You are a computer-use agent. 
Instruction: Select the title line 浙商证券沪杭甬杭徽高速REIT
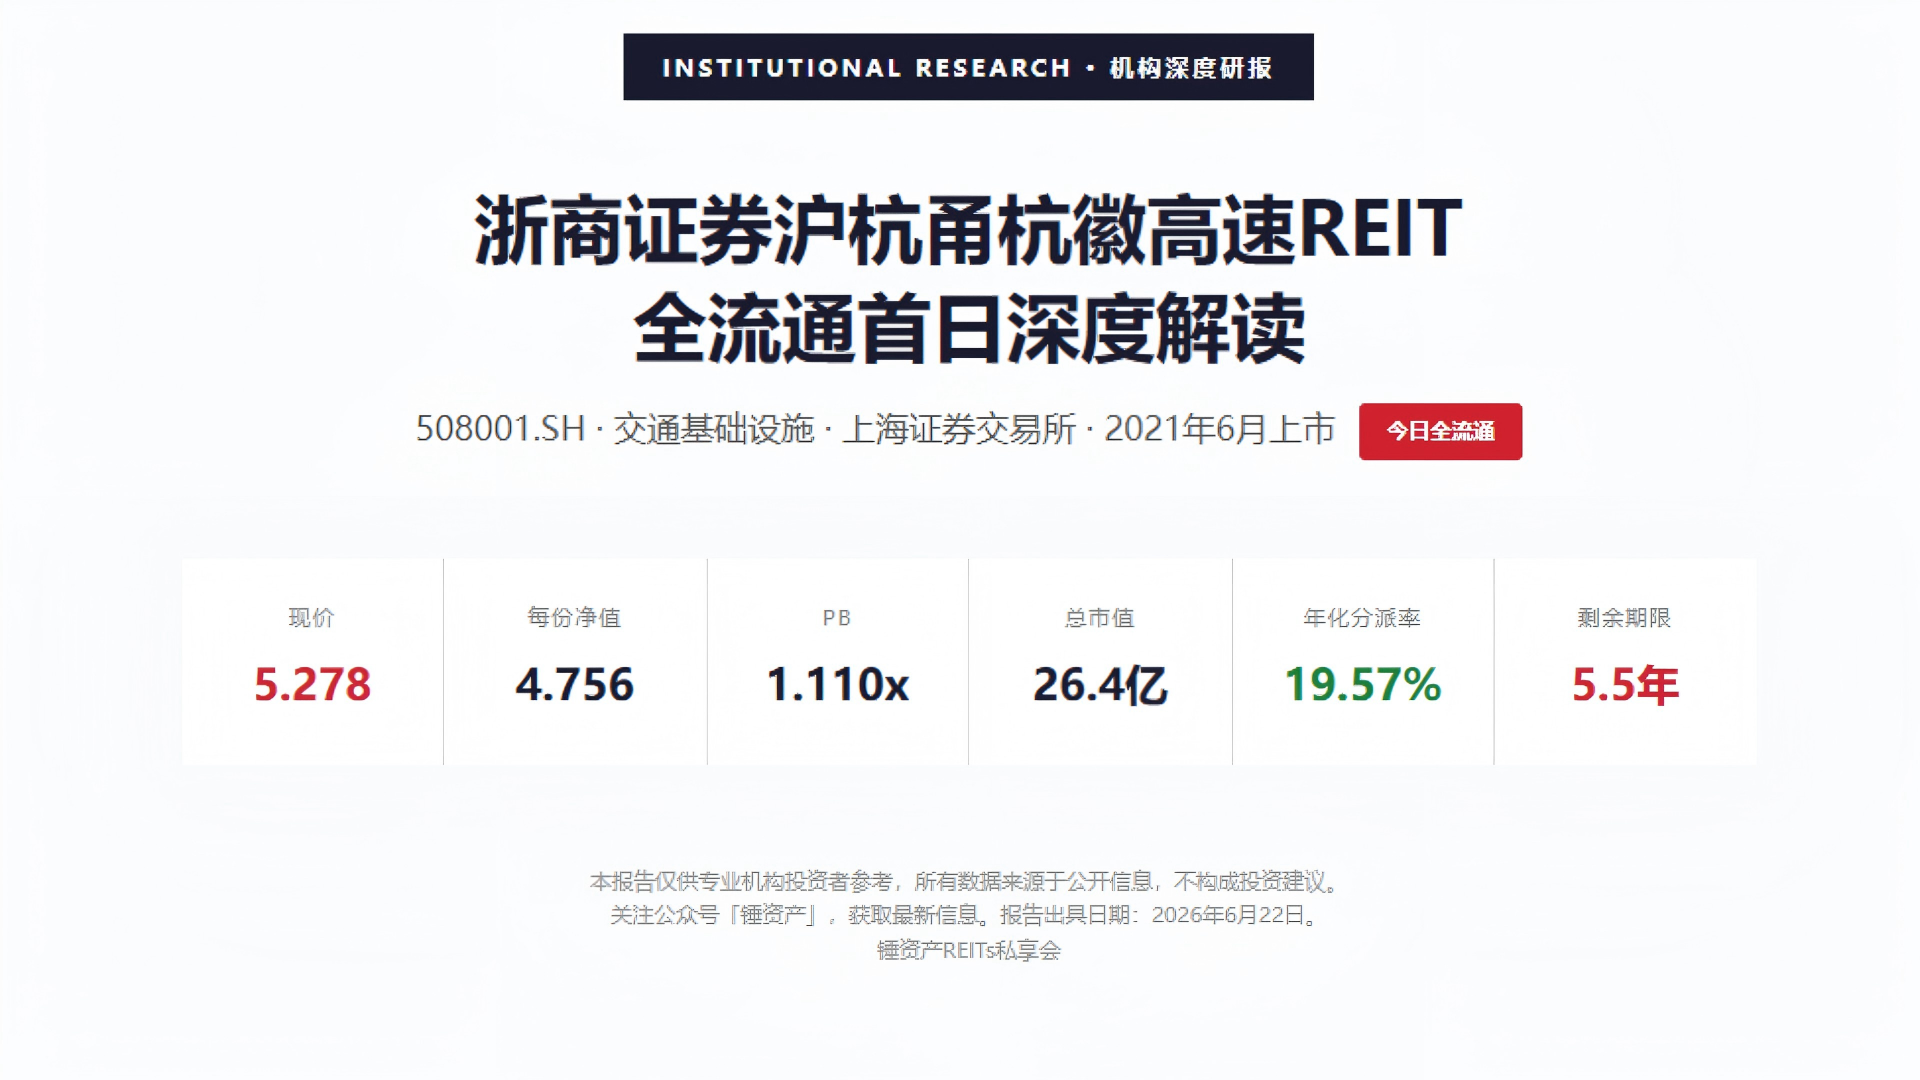[968, 230]
